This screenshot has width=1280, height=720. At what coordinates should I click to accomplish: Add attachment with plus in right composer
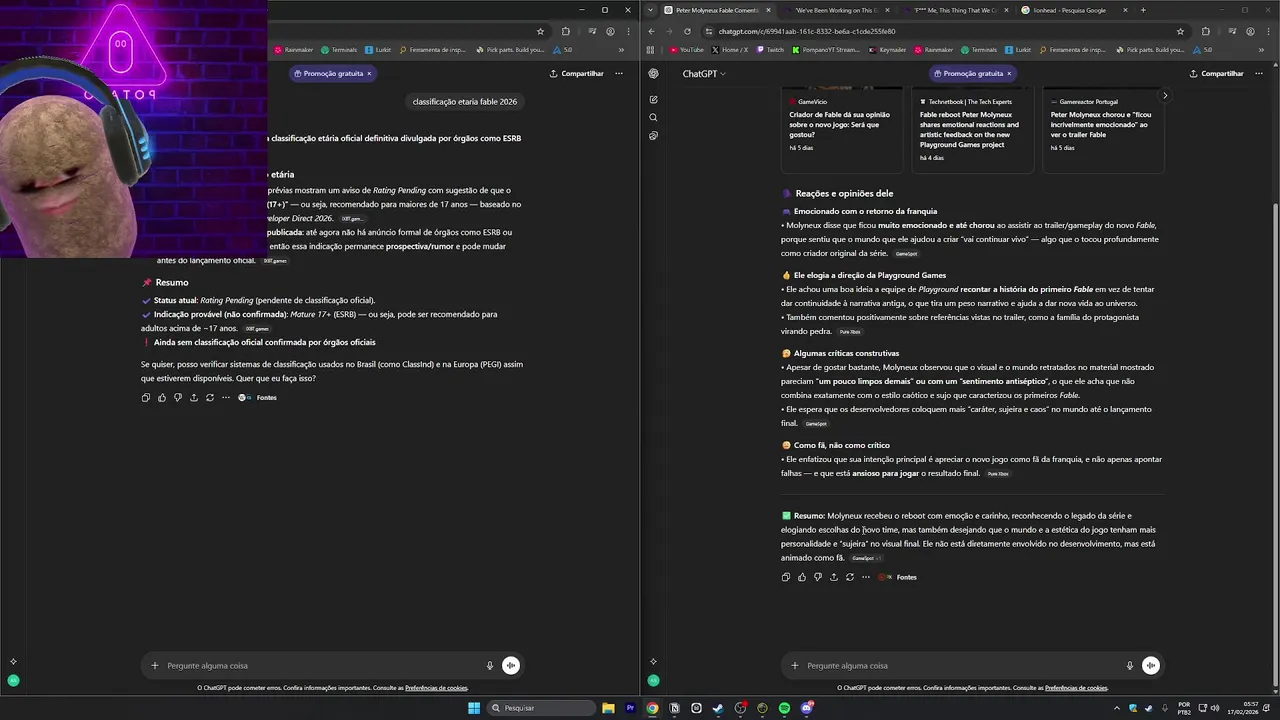tap(795, 665)
